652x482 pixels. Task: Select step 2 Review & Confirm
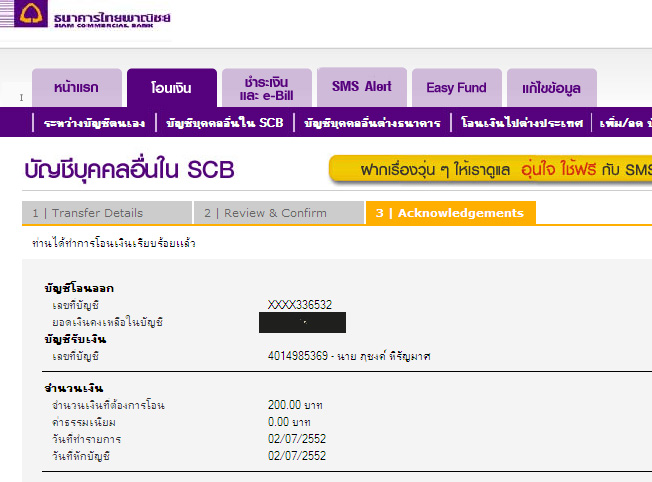[279, 213]
